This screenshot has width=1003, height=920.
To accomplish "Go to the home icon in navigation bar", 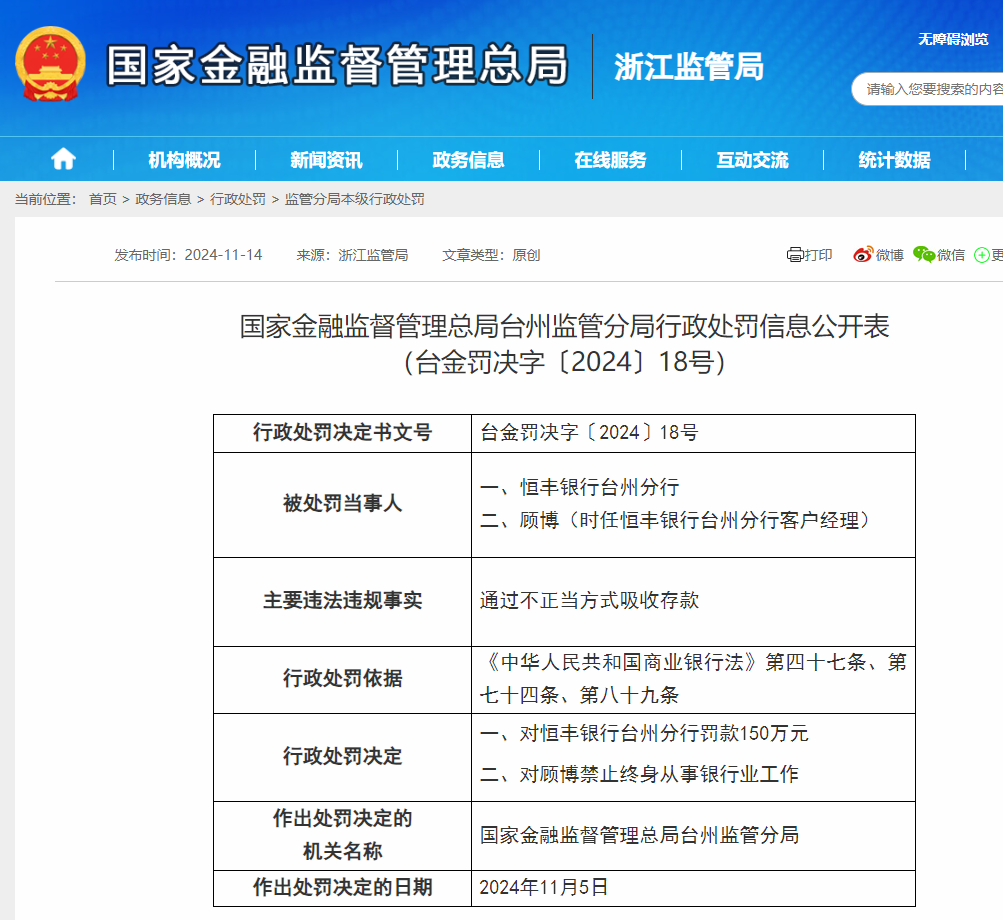I will [x=63, y=159].
